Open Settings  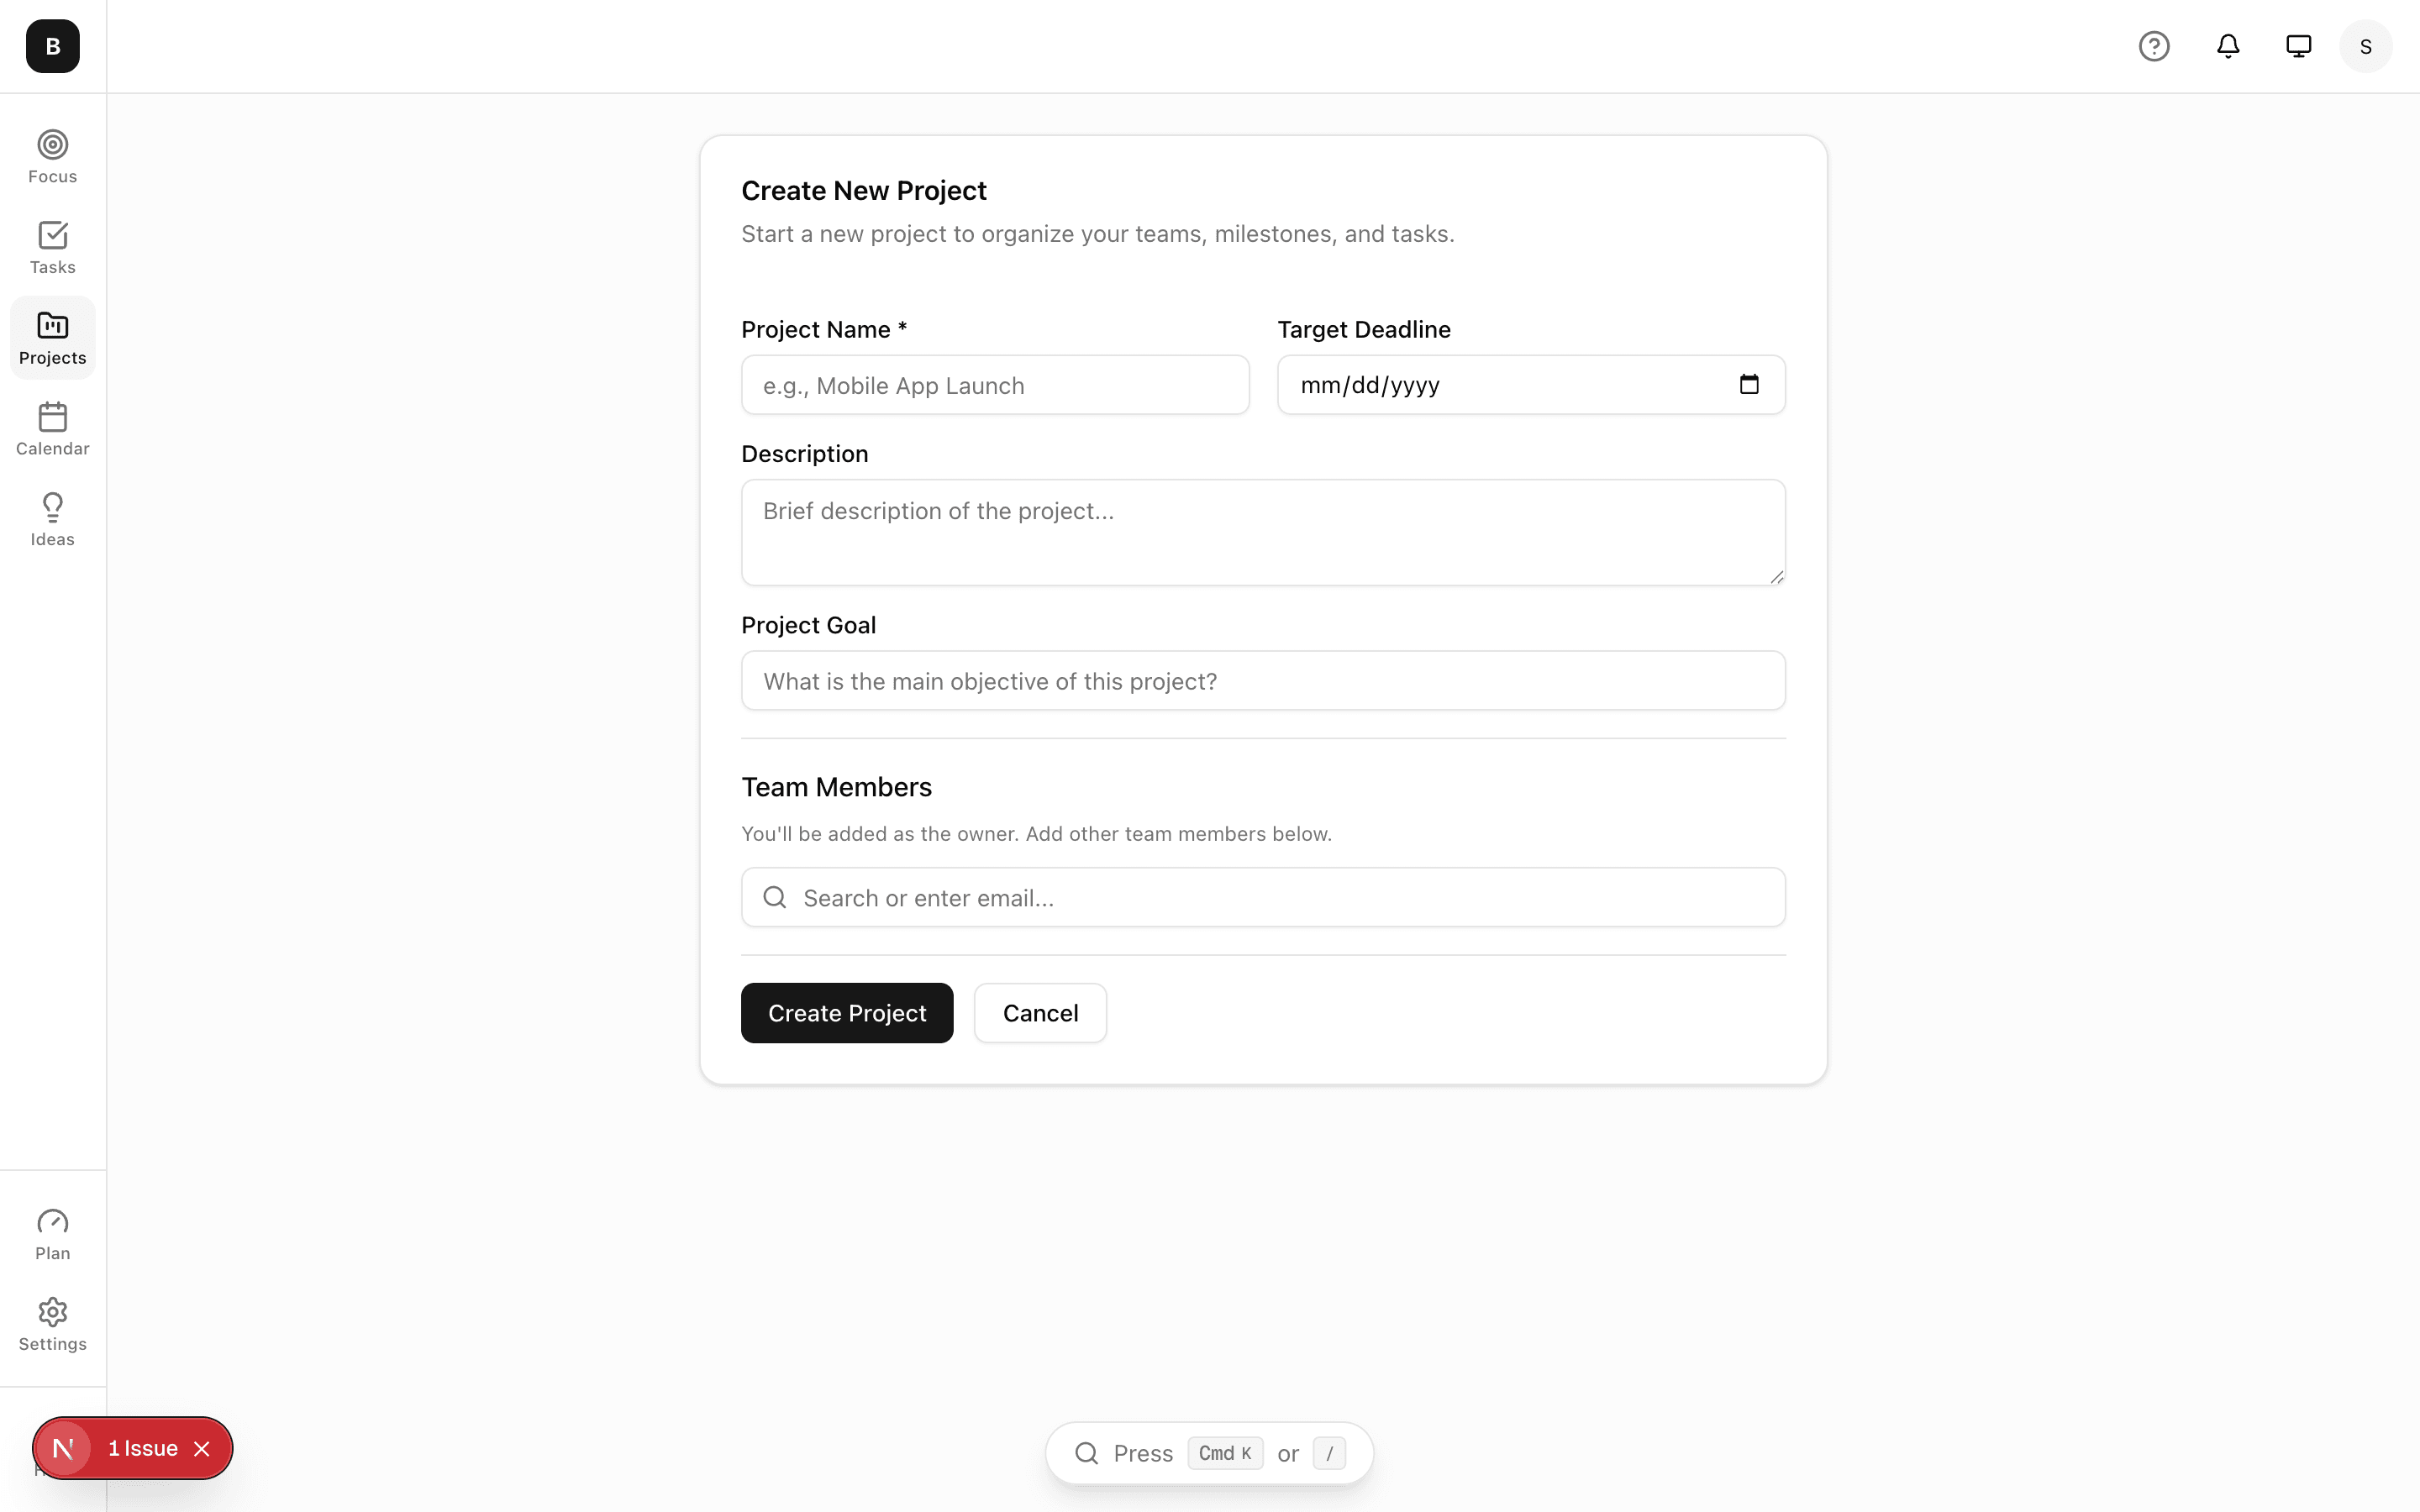[x=52, y=1324]
